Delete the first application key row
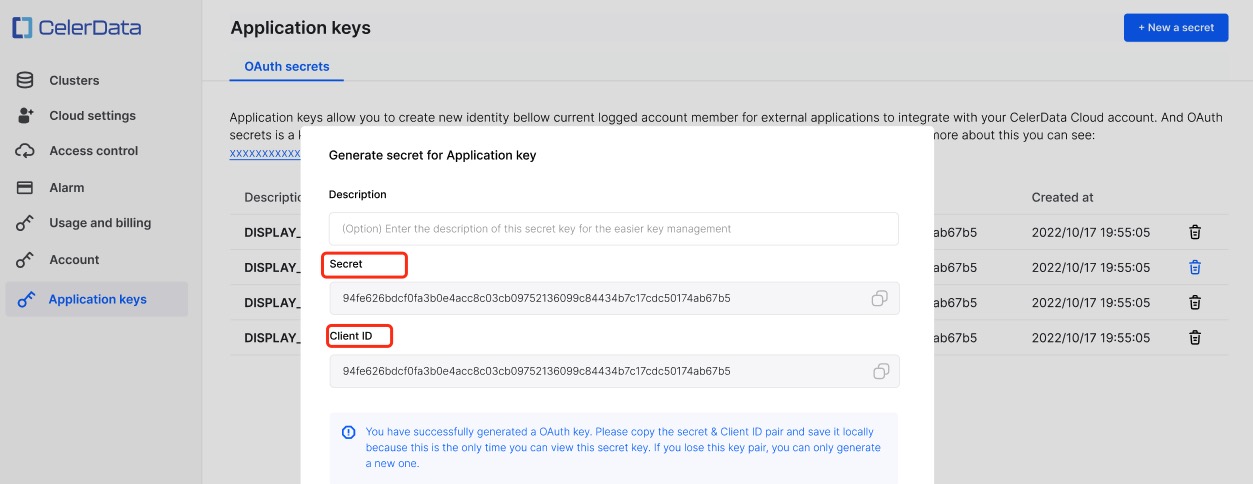The height and width of the screenshot is (484, 1253). [1194, 232]
